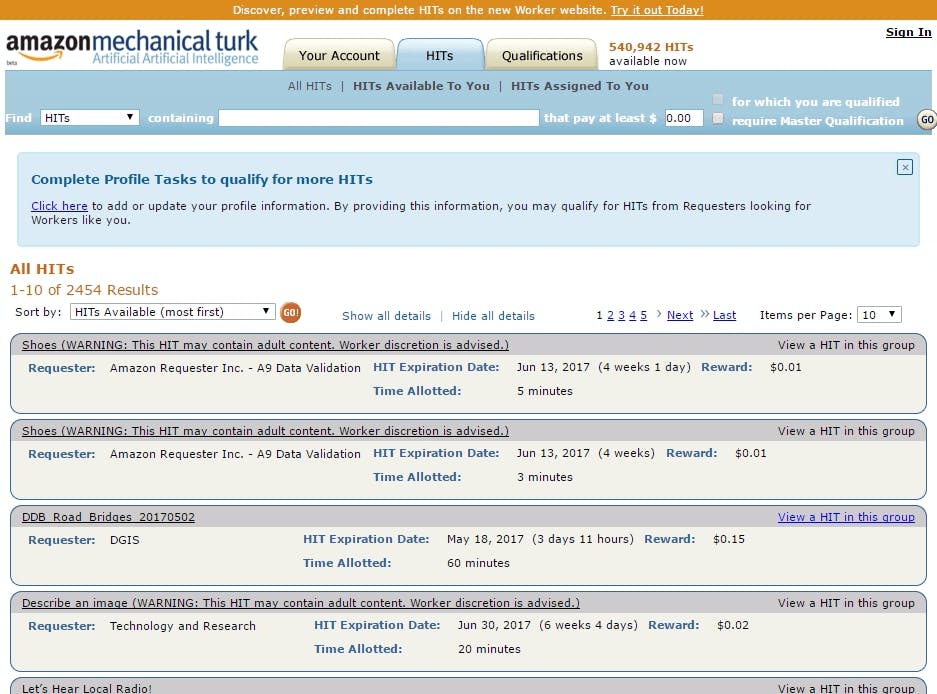Select "HITs Available To You"
The image size is (937, 694).
(x=421, y=86)
